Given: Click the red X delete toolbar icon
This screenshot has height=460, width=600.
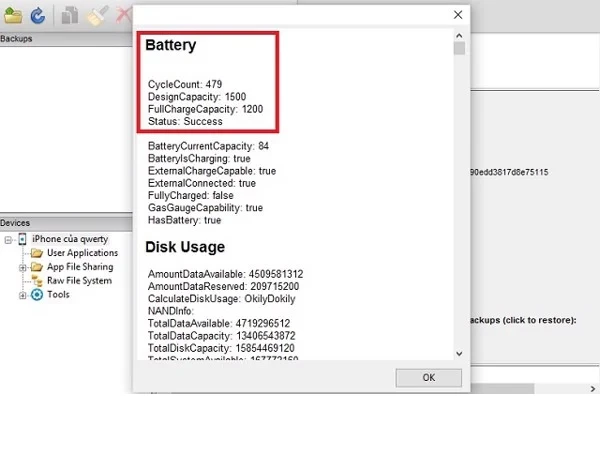Looking at the screenshot, I should pos(123,15).
